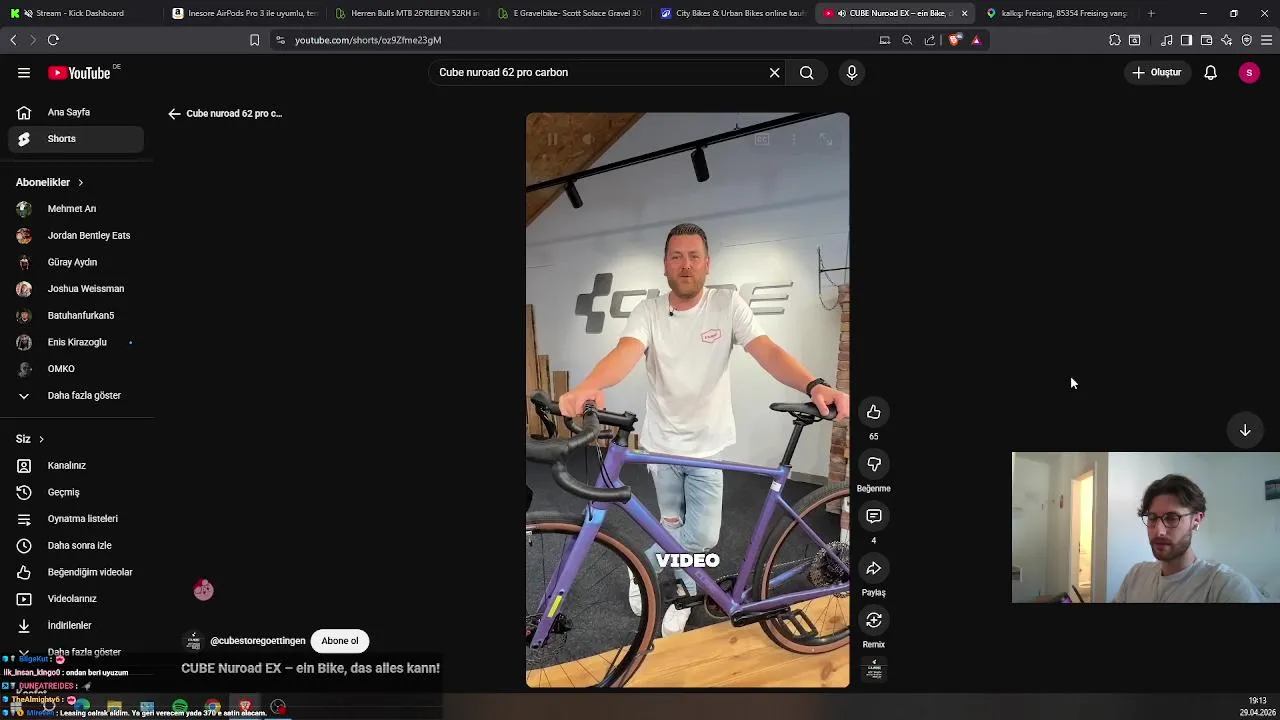Go to YouTube home via the logo
The image size is (1280, 720).
79,72
